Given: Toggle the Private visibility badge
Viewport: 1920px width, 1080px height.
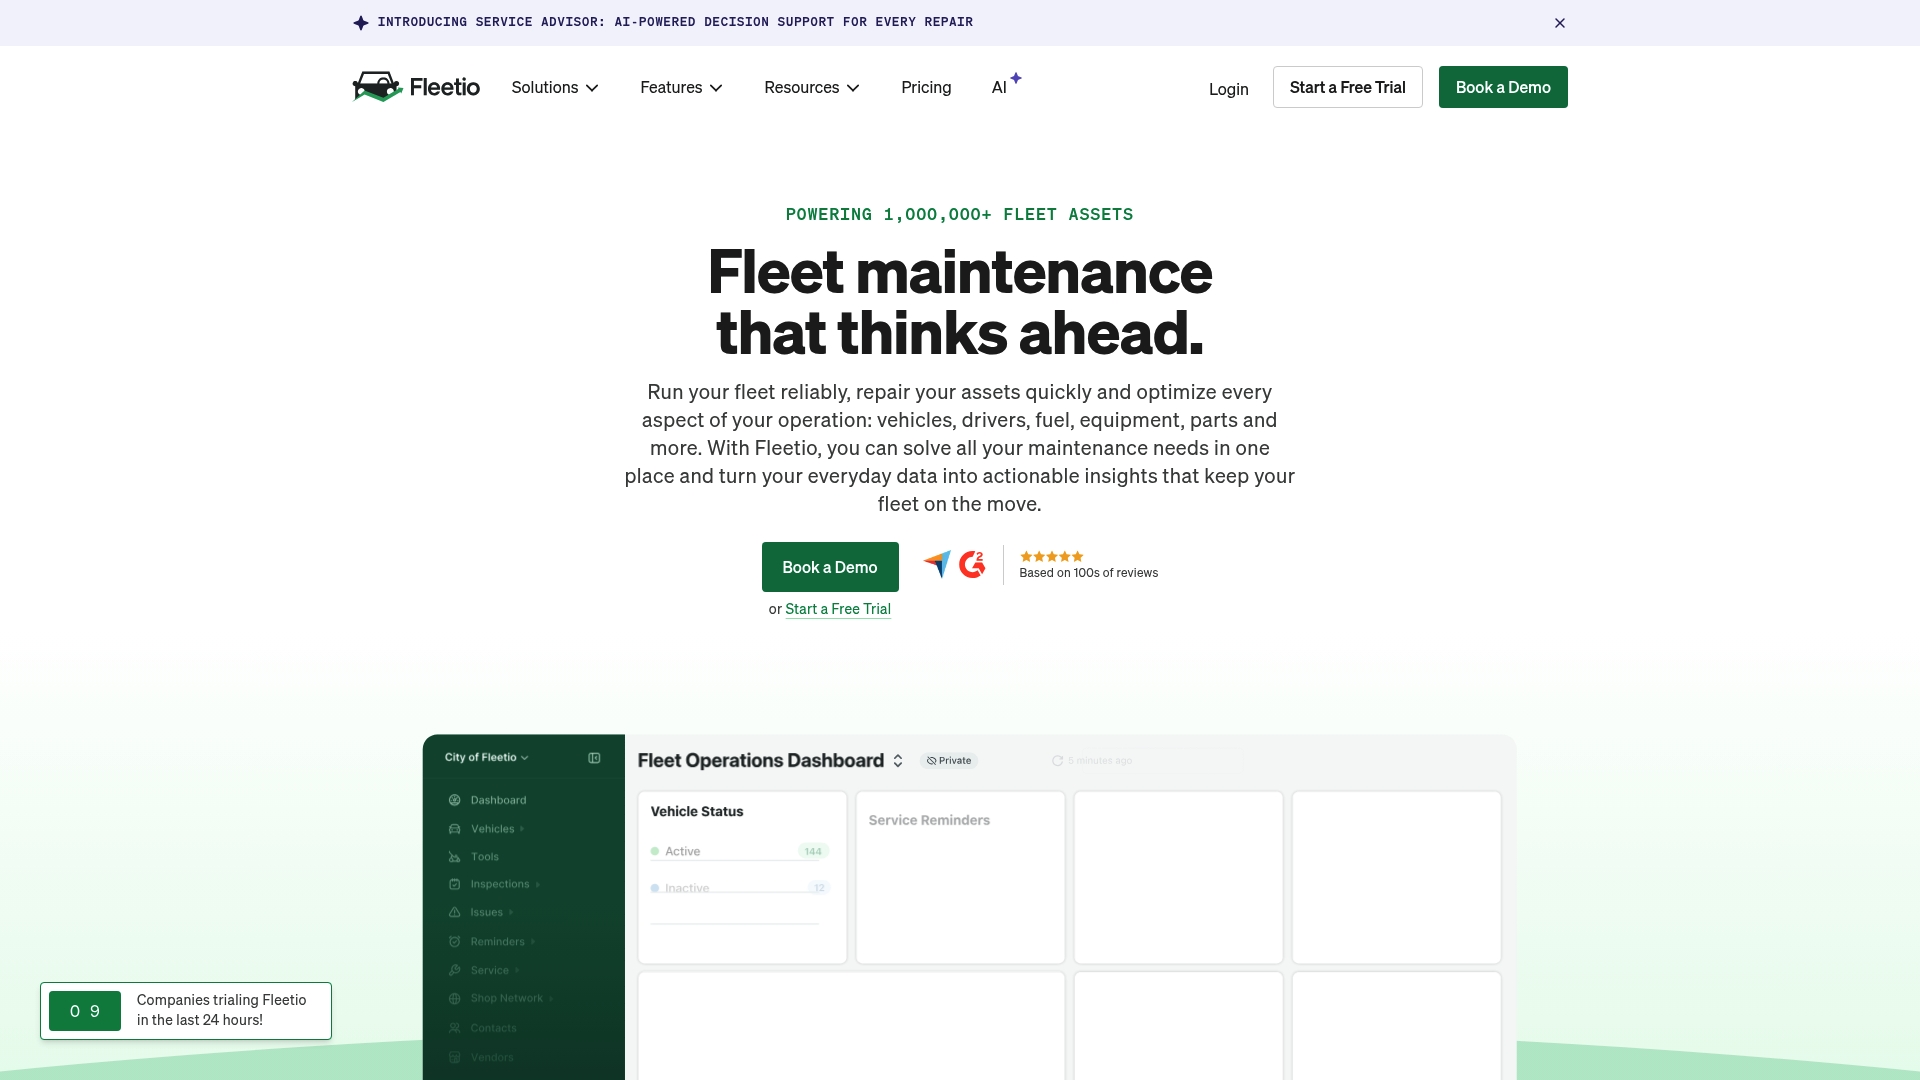Looking at the screenshot, I should (x=949, y=761).
